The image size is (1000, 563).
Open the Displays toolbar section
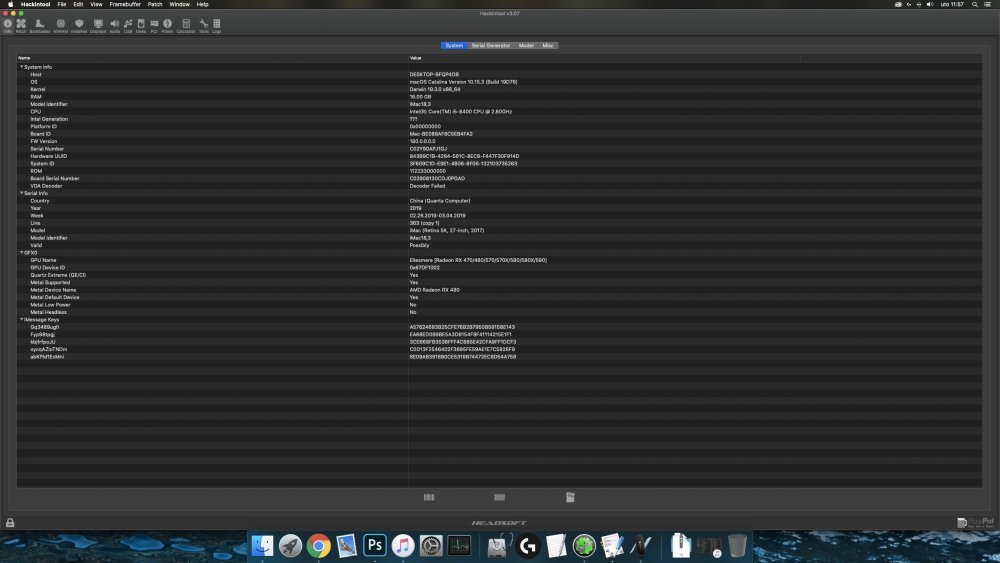point(98,26)
